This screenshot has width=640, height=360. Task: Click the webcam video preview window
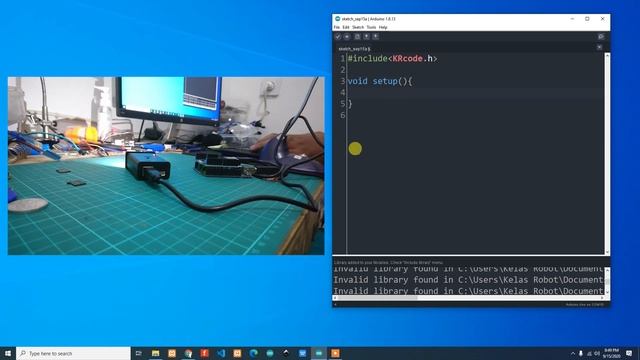tap(166, 166)
